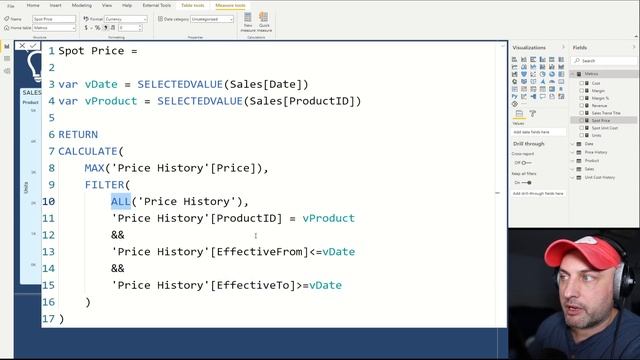
Task: Open the Help ribbon tab
Action: point(127,6)
